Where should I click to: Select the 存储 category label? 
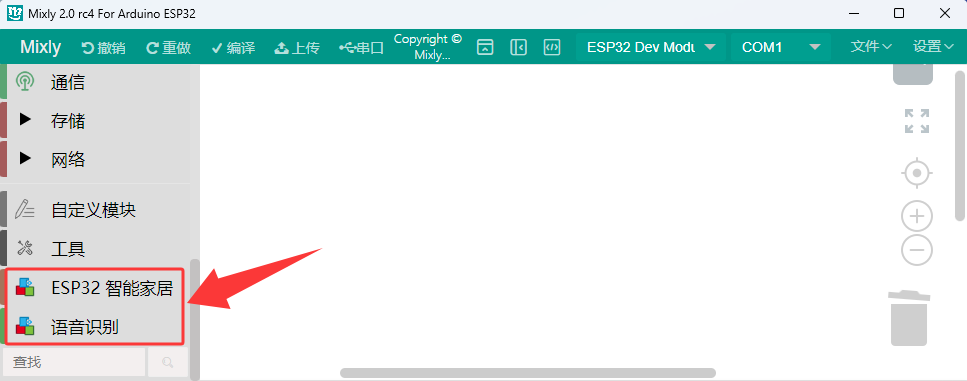[x=68, y=121]
